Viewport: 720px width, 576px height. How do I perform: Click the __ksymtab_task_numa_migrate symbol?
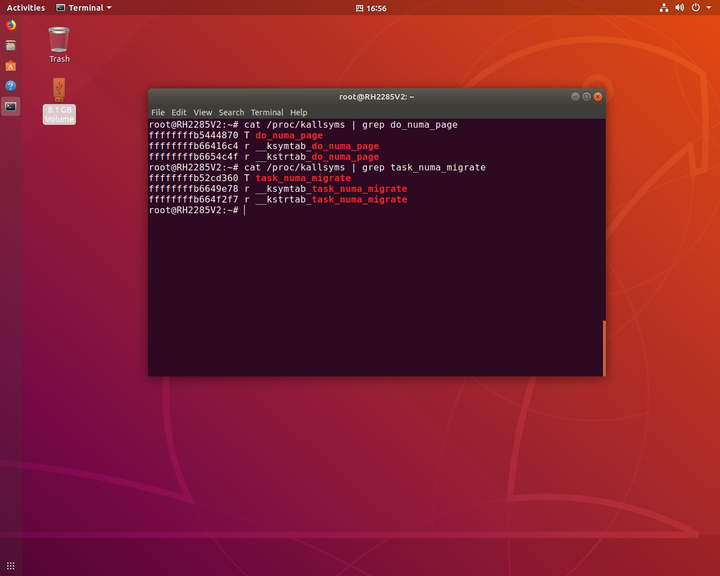tap(331, 189)
